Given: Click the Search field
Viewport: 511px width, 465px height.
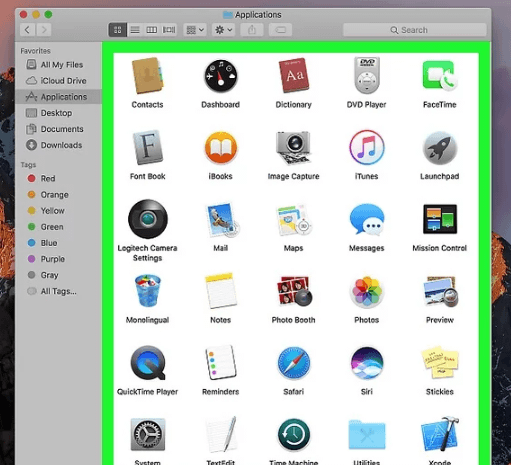Looking at the screenshot, I should tap(415, 30).
